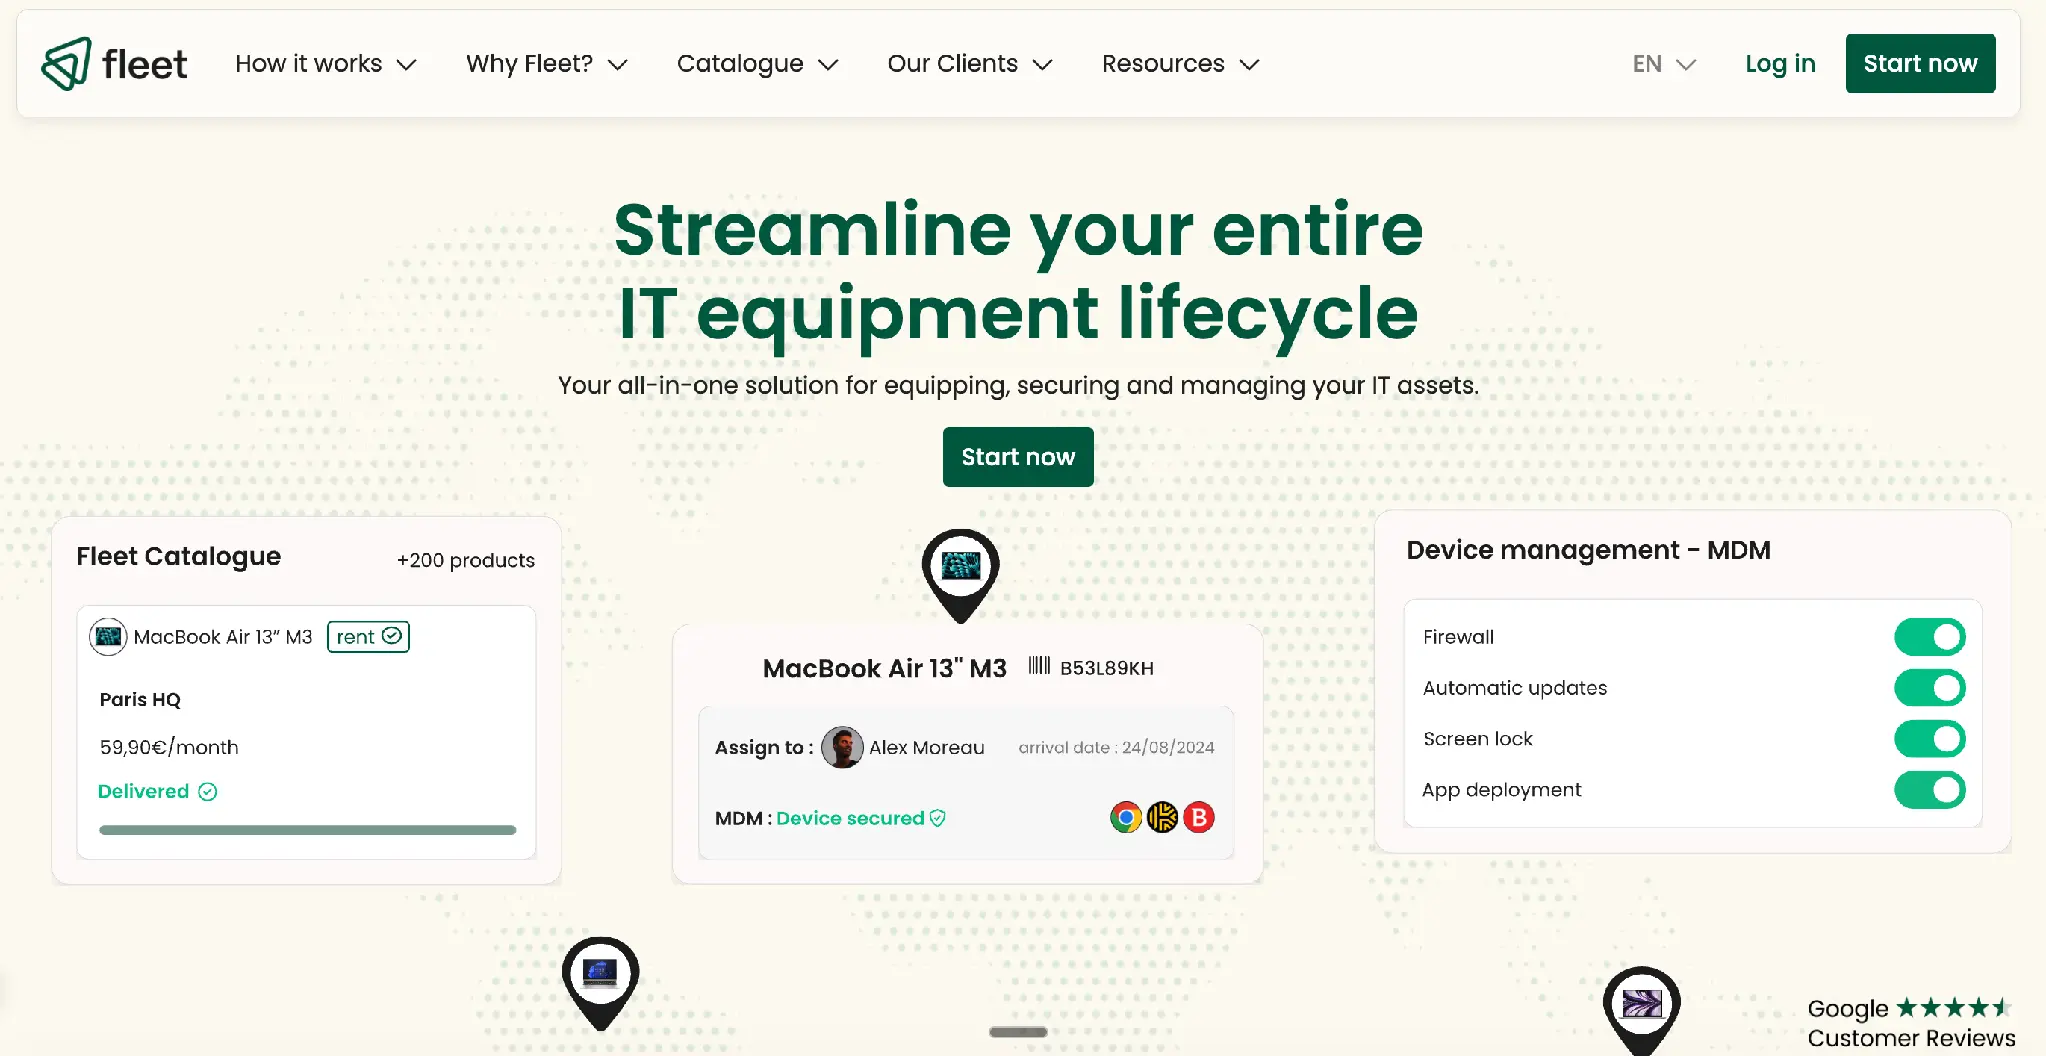This screenshot has width=2046, height=1056.
Task: Click the Chrome app icon in MDM row
Action: click(1126, 817)
